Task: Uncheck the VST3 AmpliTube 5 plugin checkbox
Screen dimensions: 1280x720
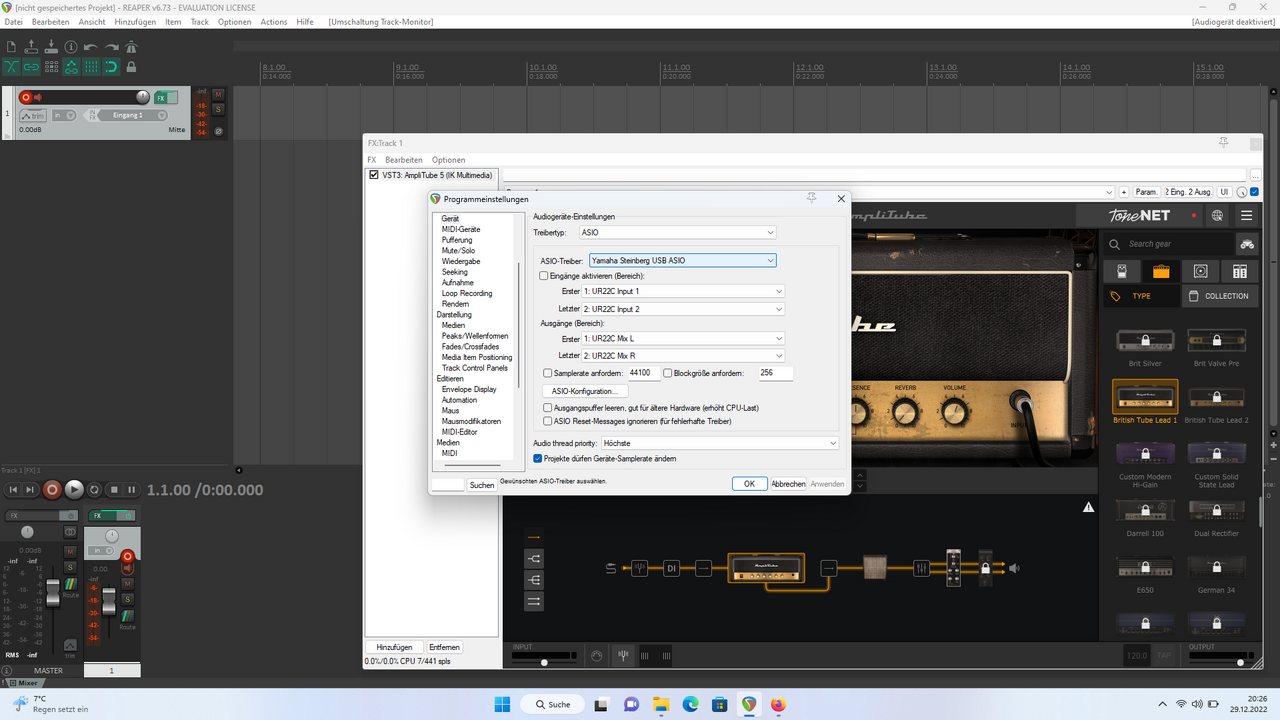Action: tap(374, 175)
